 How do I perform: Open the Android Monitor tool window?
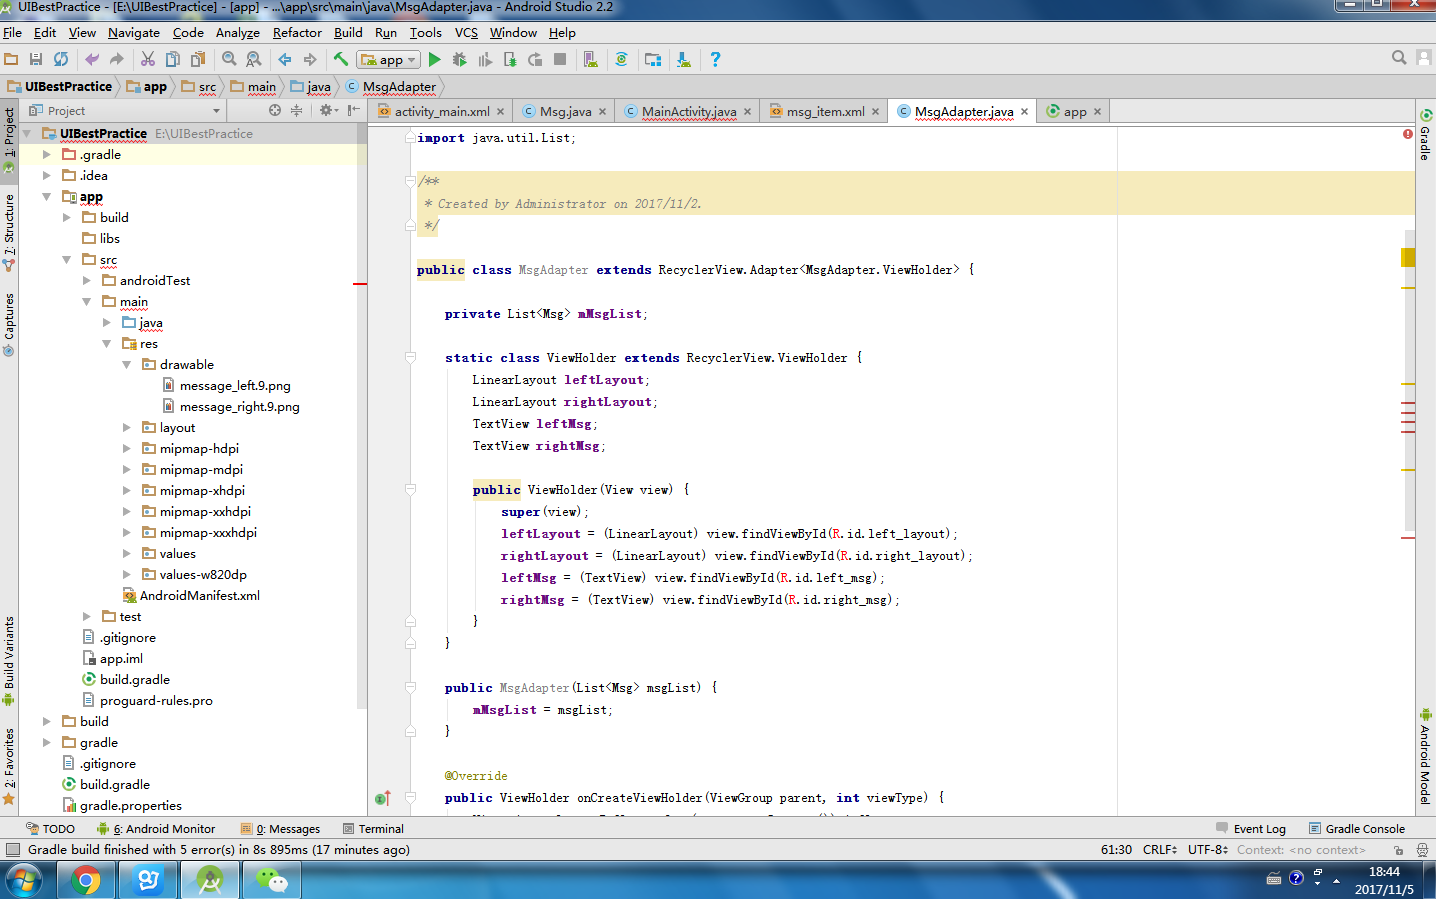pos(156,828)
